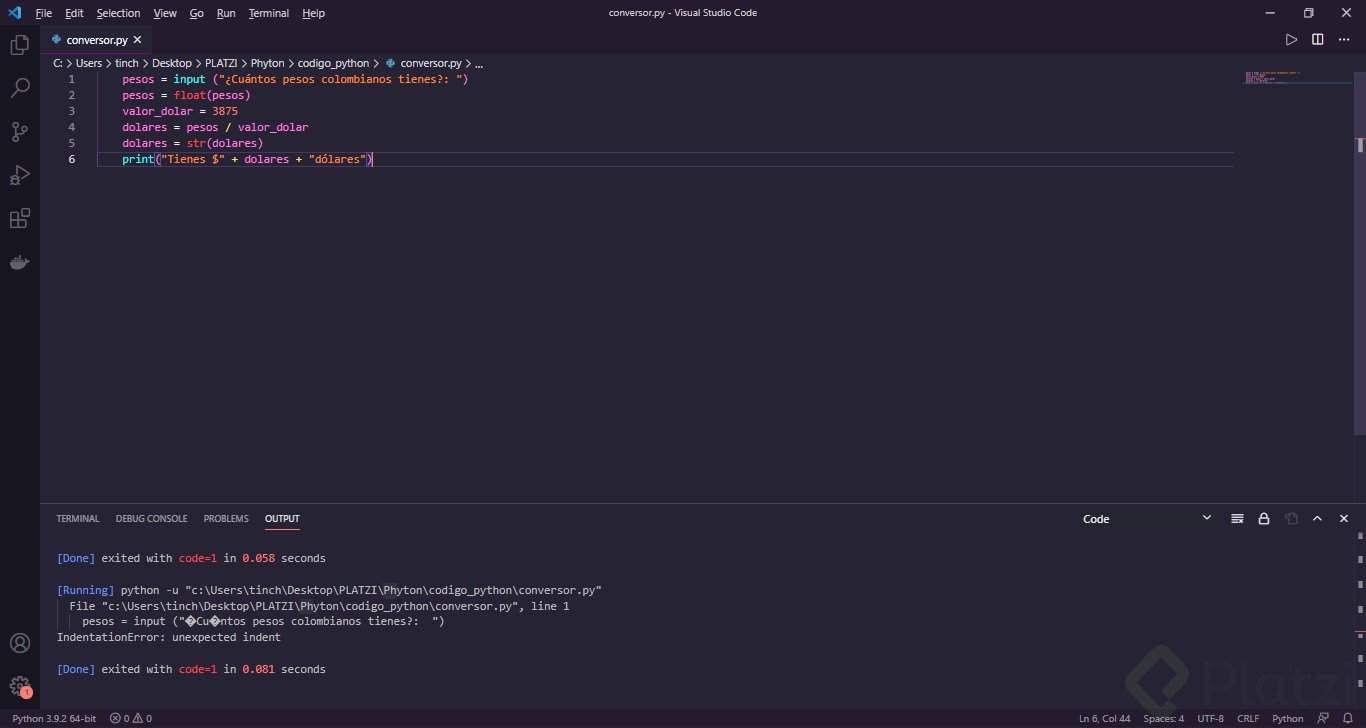This screenshot has height=728, width=1366.
Task: Click the VS Code logo icon
Action: 14,13
